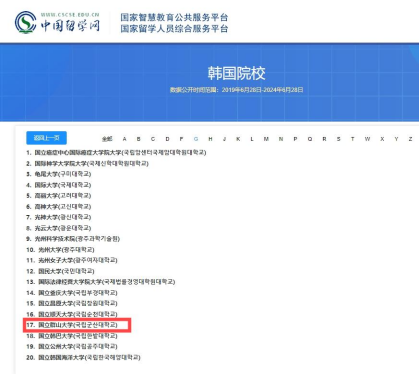Select letter A in alphabet filter
This screenshot has width=419, height=375.
click(124, 139)
